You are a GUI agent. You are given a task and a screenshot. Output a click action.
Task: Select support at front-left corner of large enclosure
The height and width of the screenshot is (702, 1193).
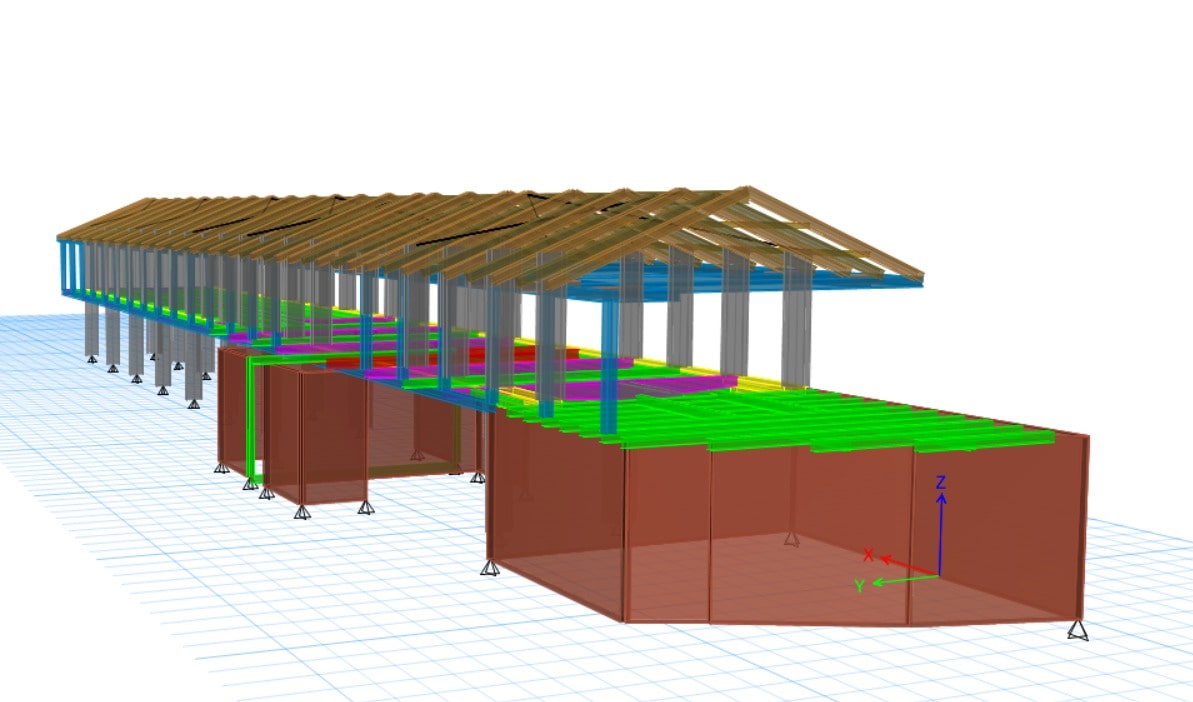pyautogui.click(x=490, y=569)
